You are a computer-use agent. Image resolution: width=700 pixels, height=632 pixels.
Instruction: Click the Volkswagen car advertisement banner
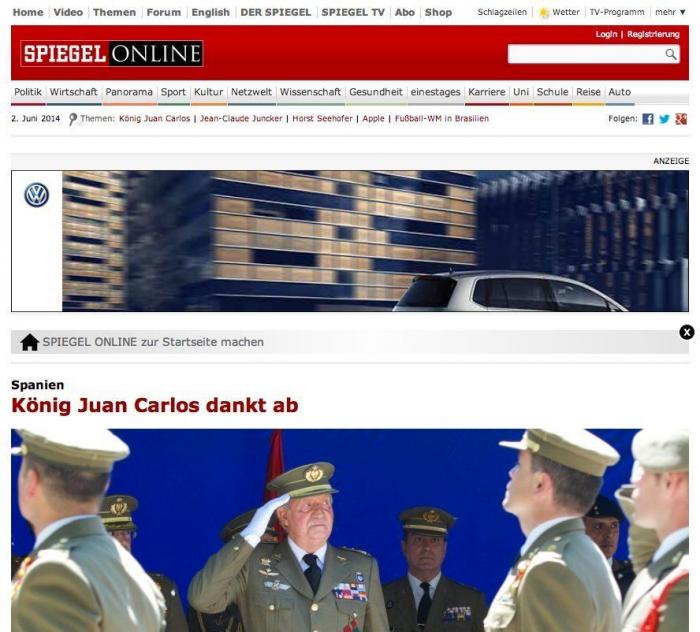click(x=350, y=241)
